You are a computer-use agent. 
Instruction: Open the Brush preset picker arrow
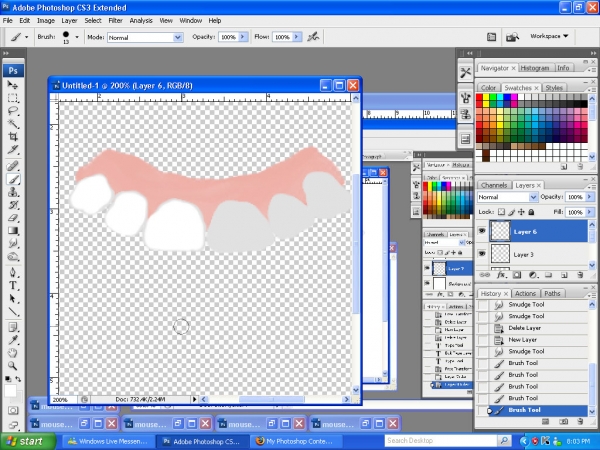pos(77,37)
